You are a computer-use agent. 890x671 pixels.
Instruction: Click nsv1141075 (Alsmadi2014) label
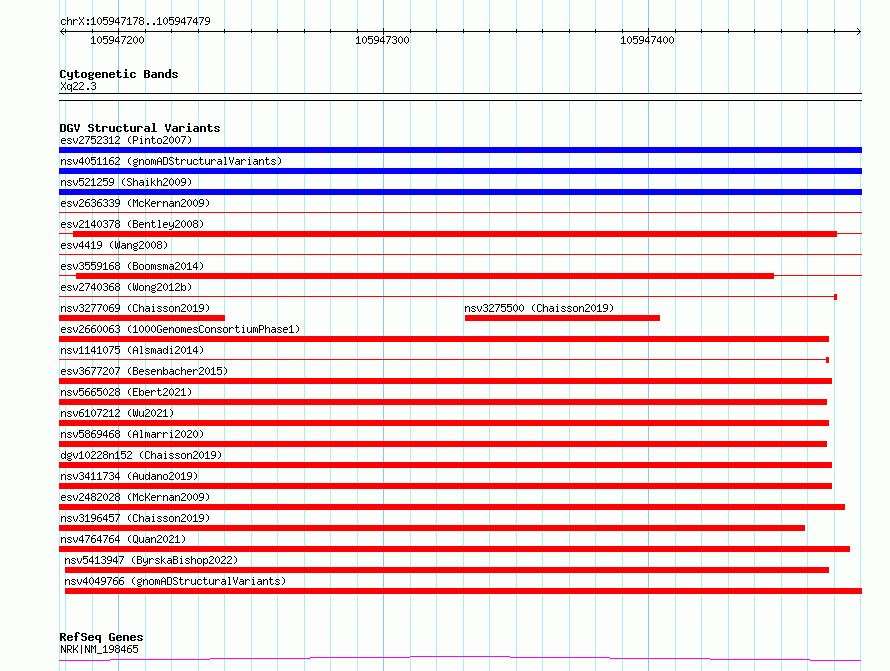coord(132,350)
